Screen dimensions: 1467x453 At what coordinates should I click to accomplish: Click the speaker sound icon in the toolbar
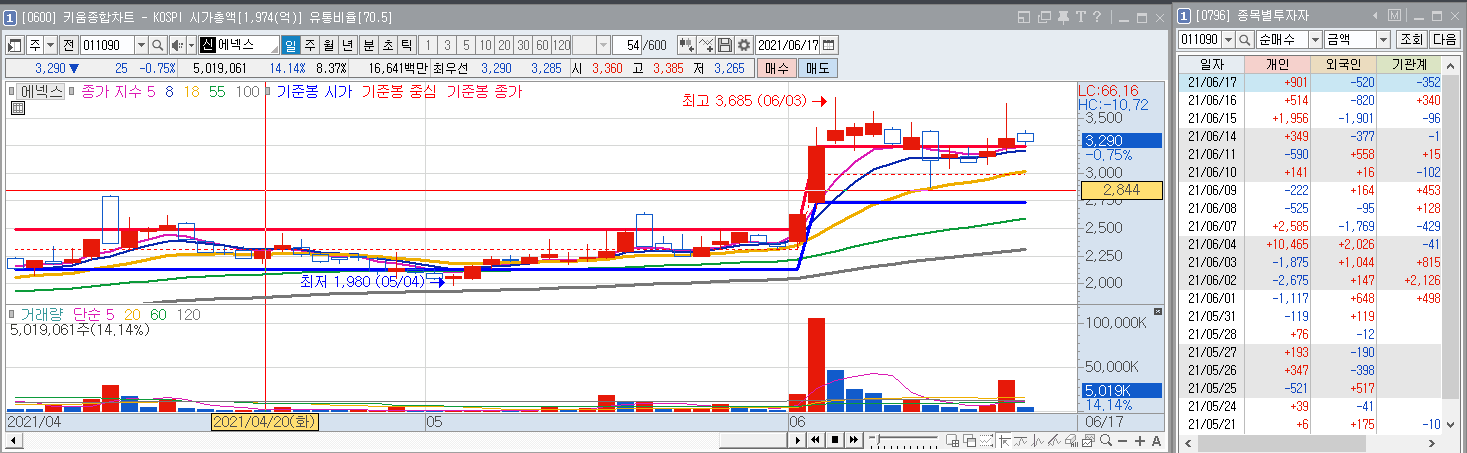[177, 45]
